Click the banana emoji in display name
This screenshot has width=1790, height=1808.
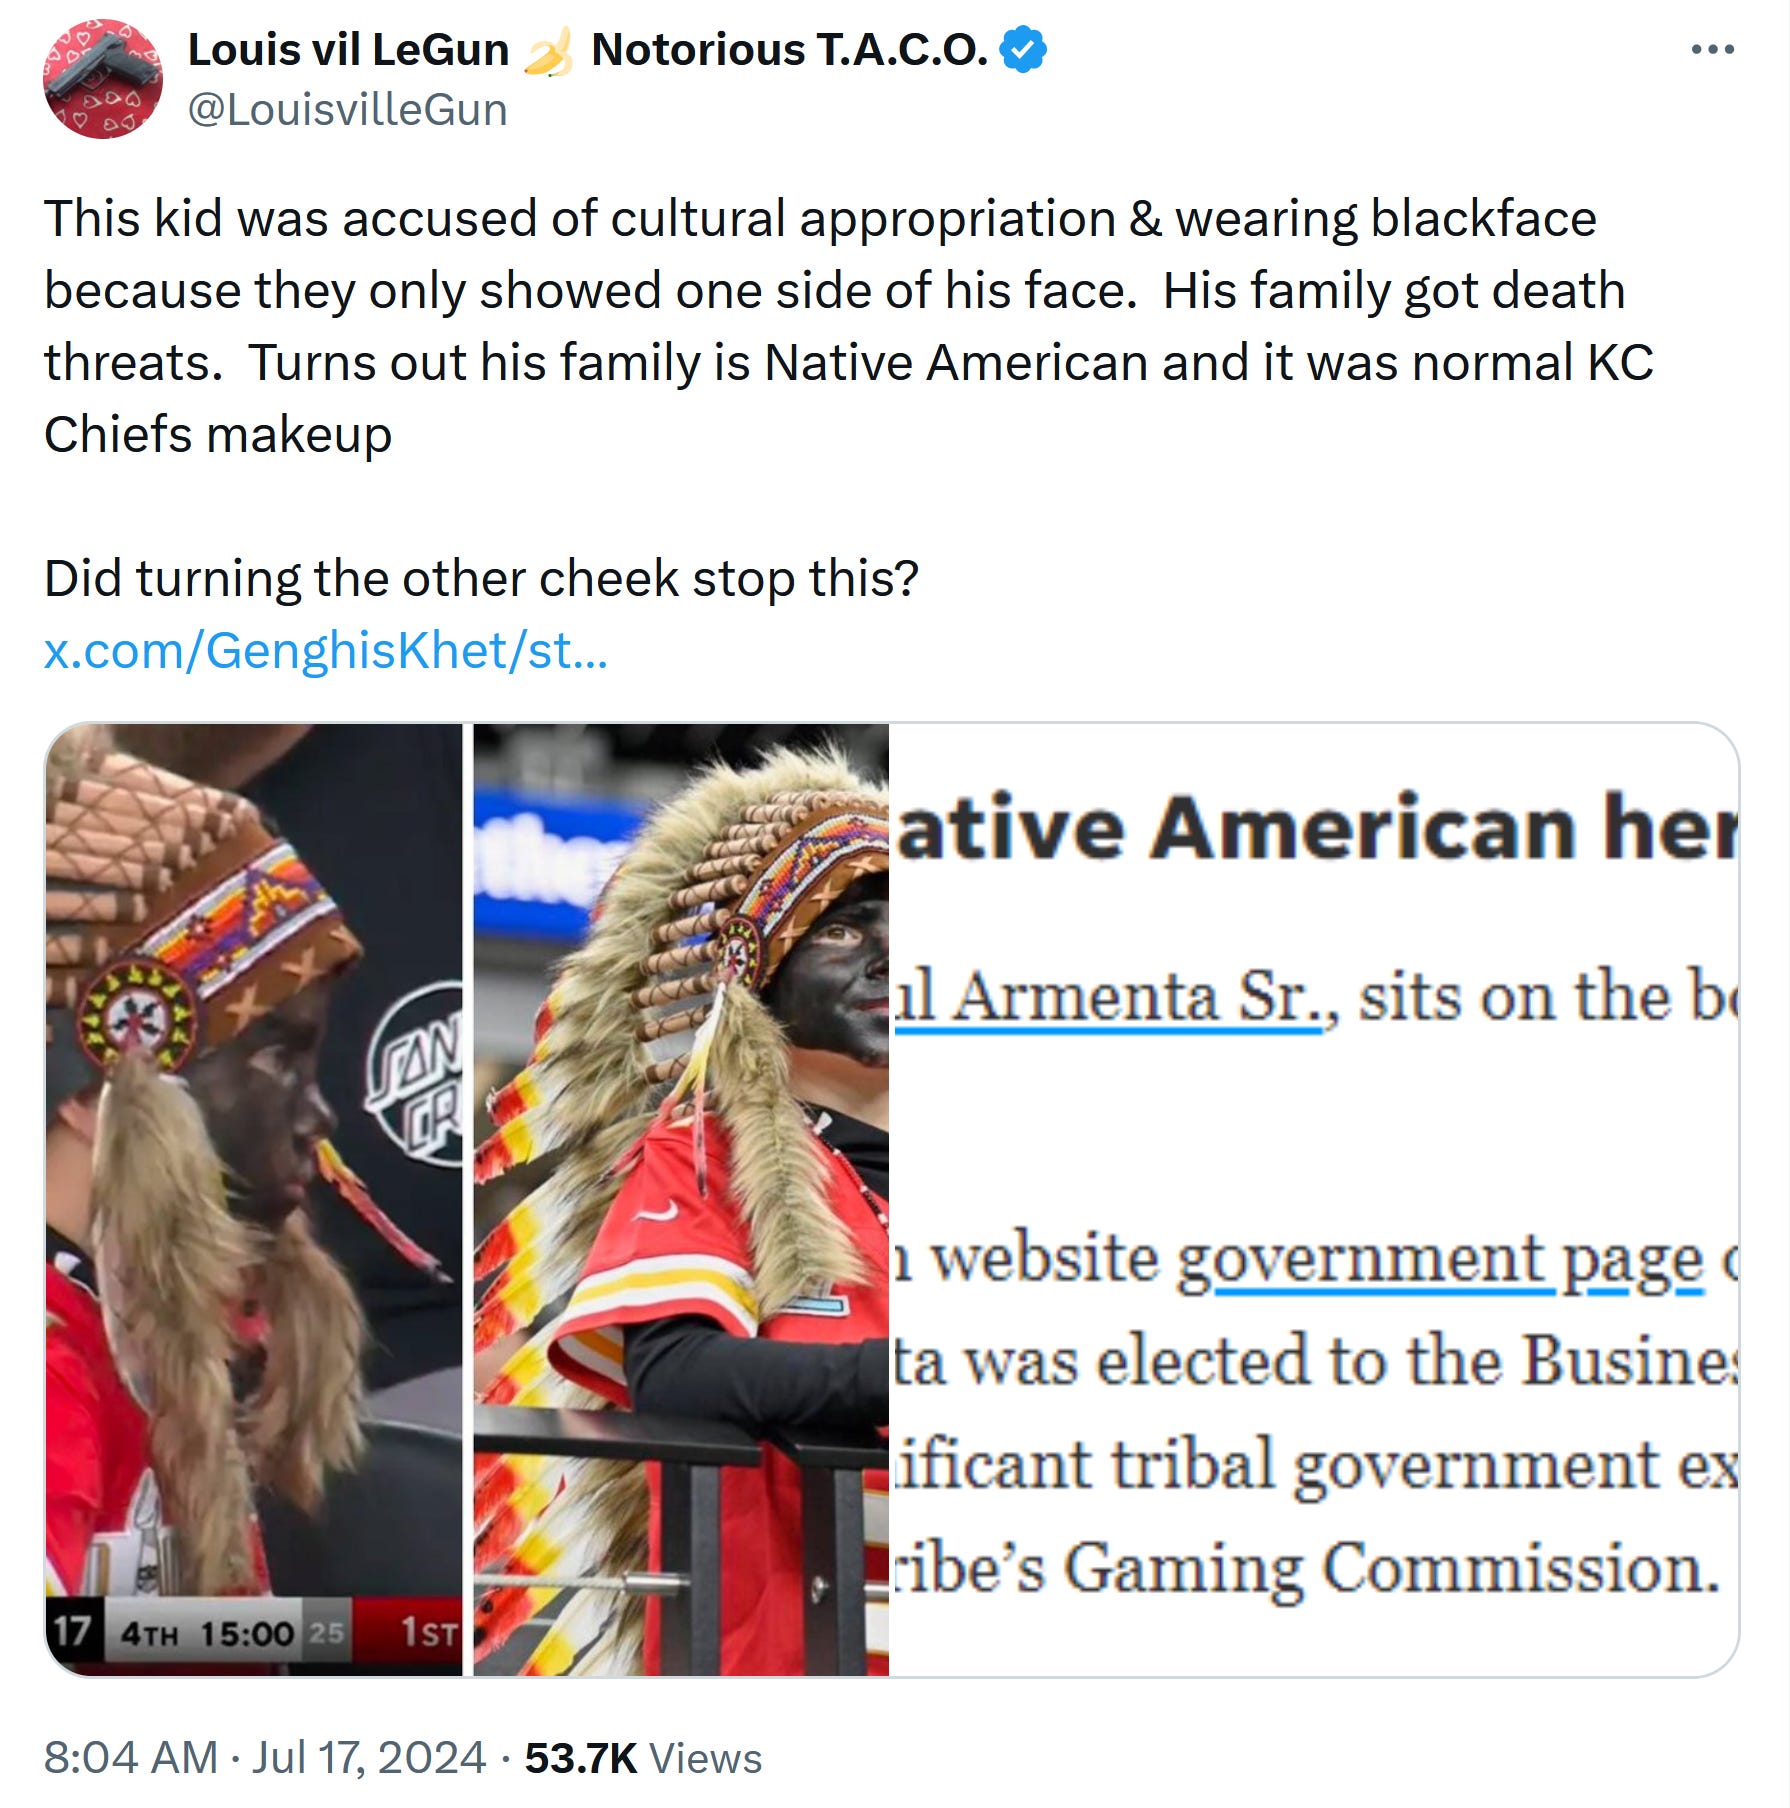pos(549,51)
